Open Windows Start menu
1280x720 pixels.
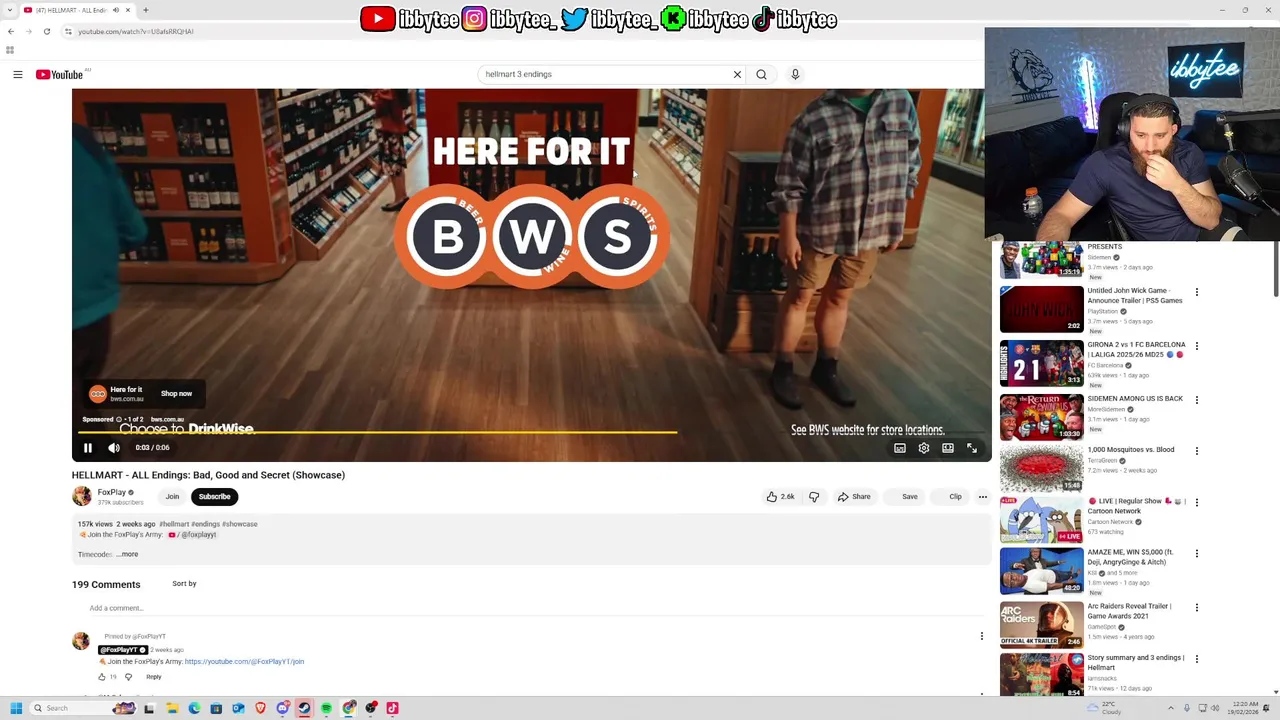tap(16, 708)
